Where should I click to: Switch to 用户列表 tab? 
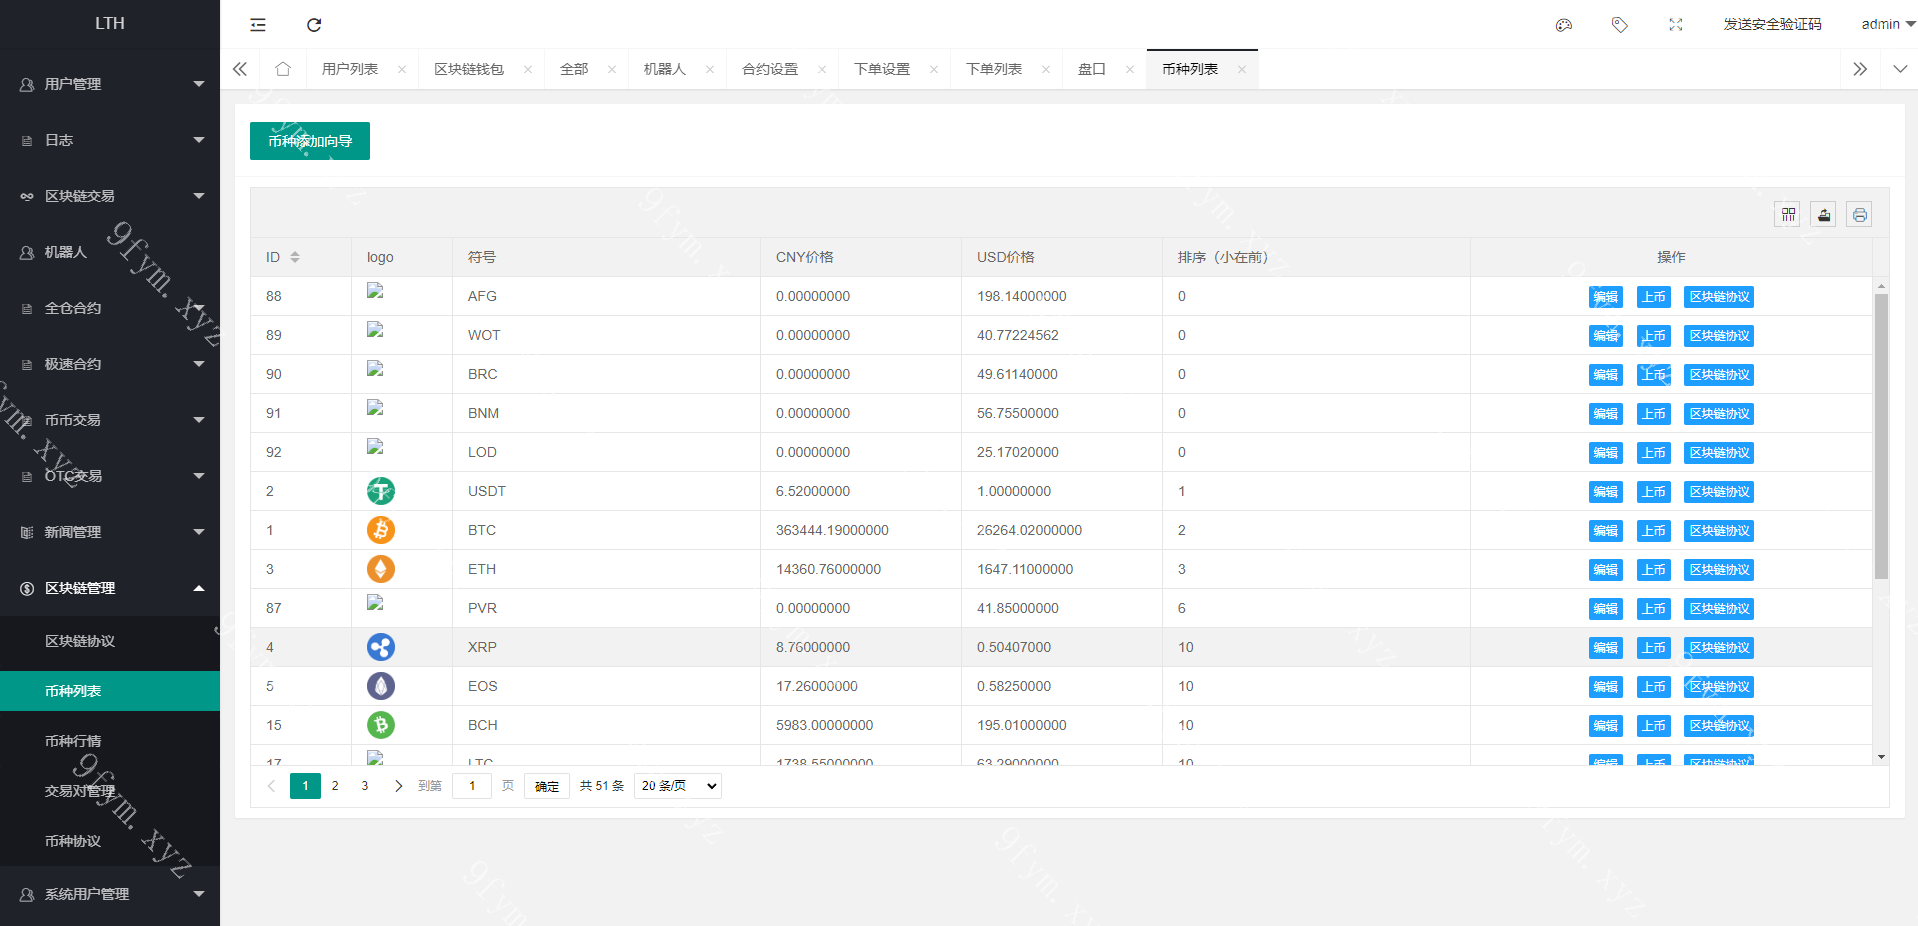(350, 69)
